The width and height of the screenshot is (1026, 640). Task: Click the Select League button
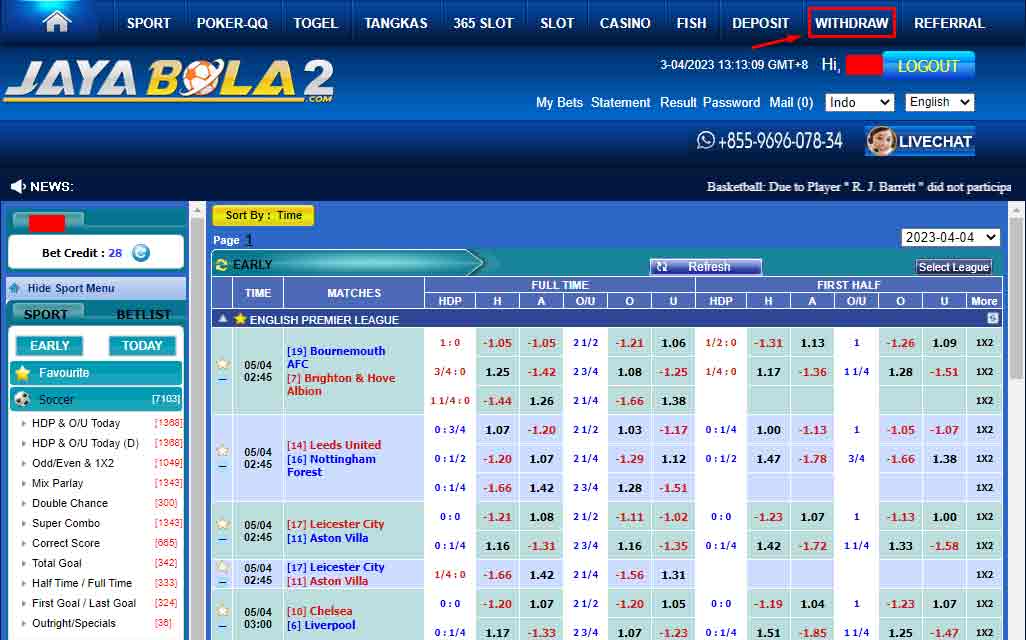click(953, 267)
